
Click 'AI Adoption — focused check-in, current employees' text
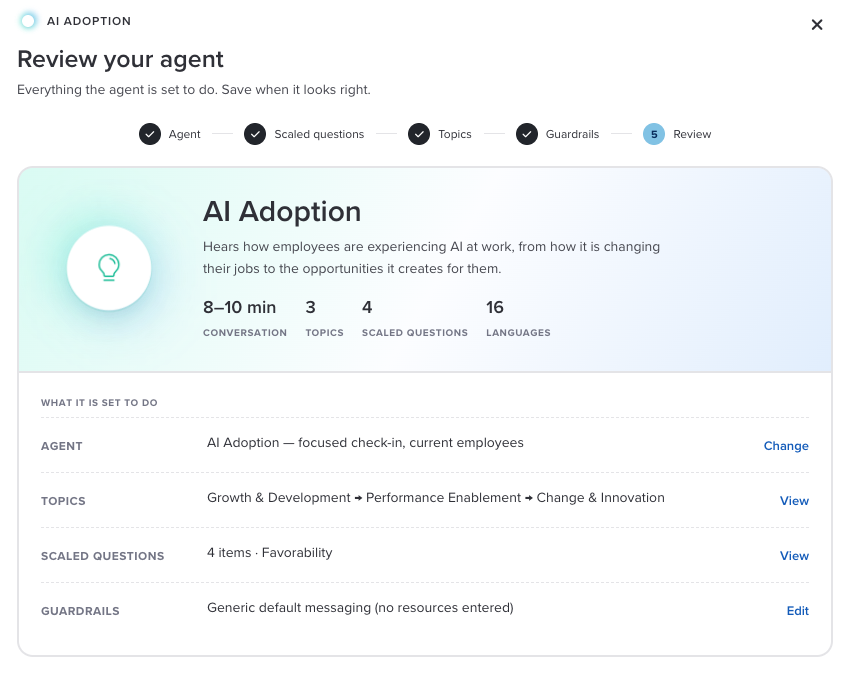[365, 443]
